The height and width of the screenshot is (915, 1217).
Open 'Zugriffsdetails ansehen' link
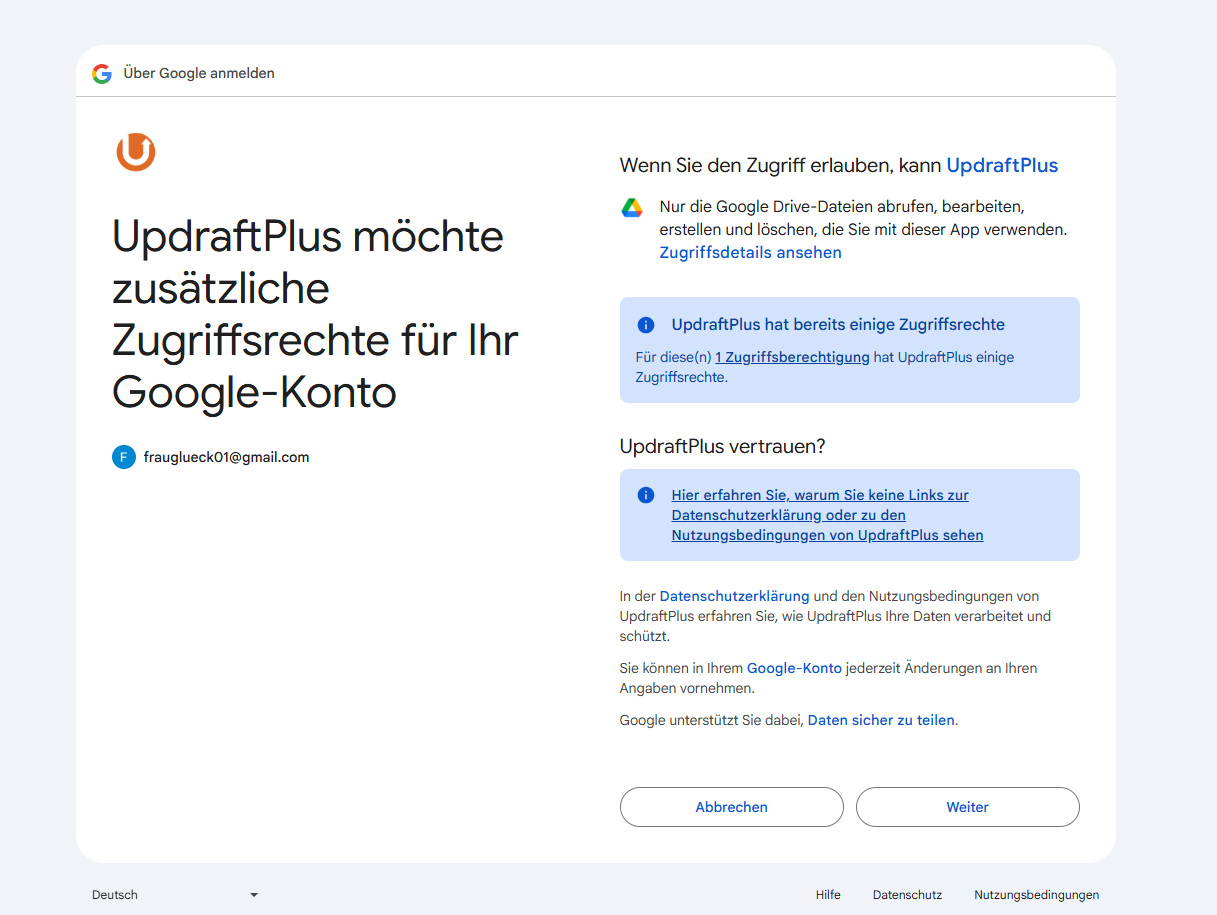point(750,253)
